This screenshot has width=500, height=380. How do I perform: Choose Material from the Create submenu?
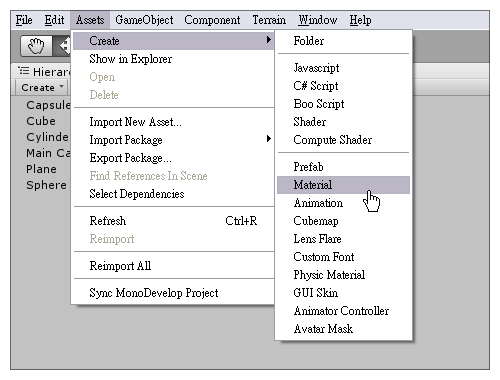coord(343,185)
